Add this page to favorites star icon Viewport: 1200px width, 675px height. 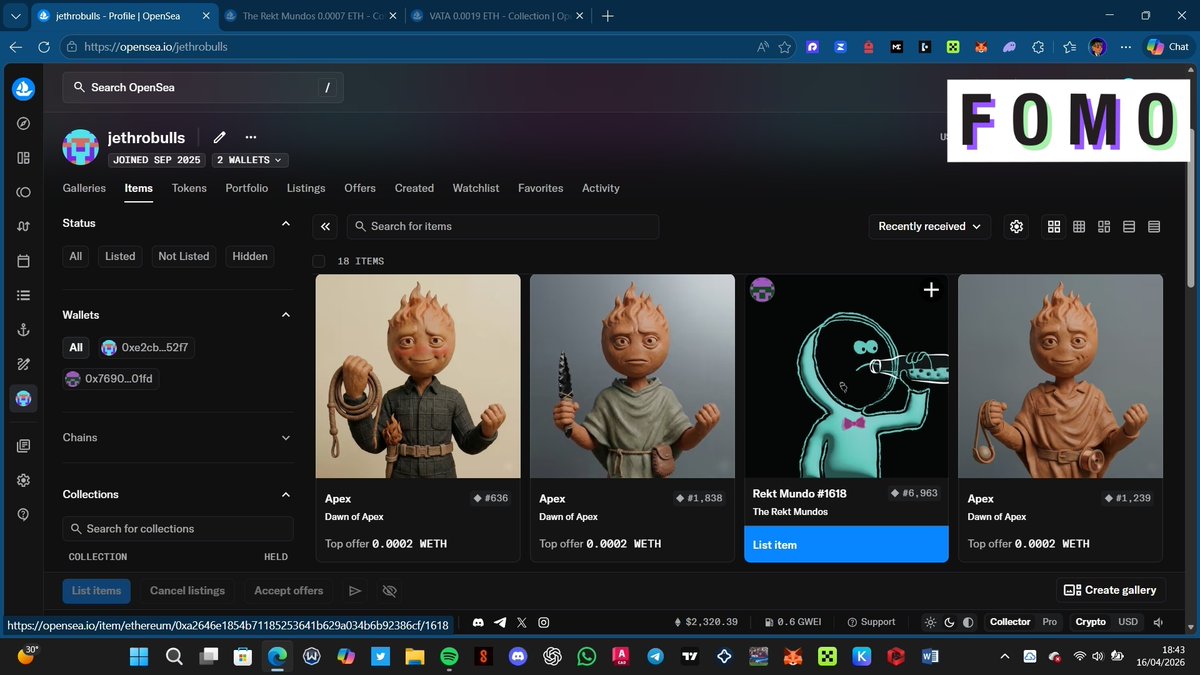(x=785, y=47)
